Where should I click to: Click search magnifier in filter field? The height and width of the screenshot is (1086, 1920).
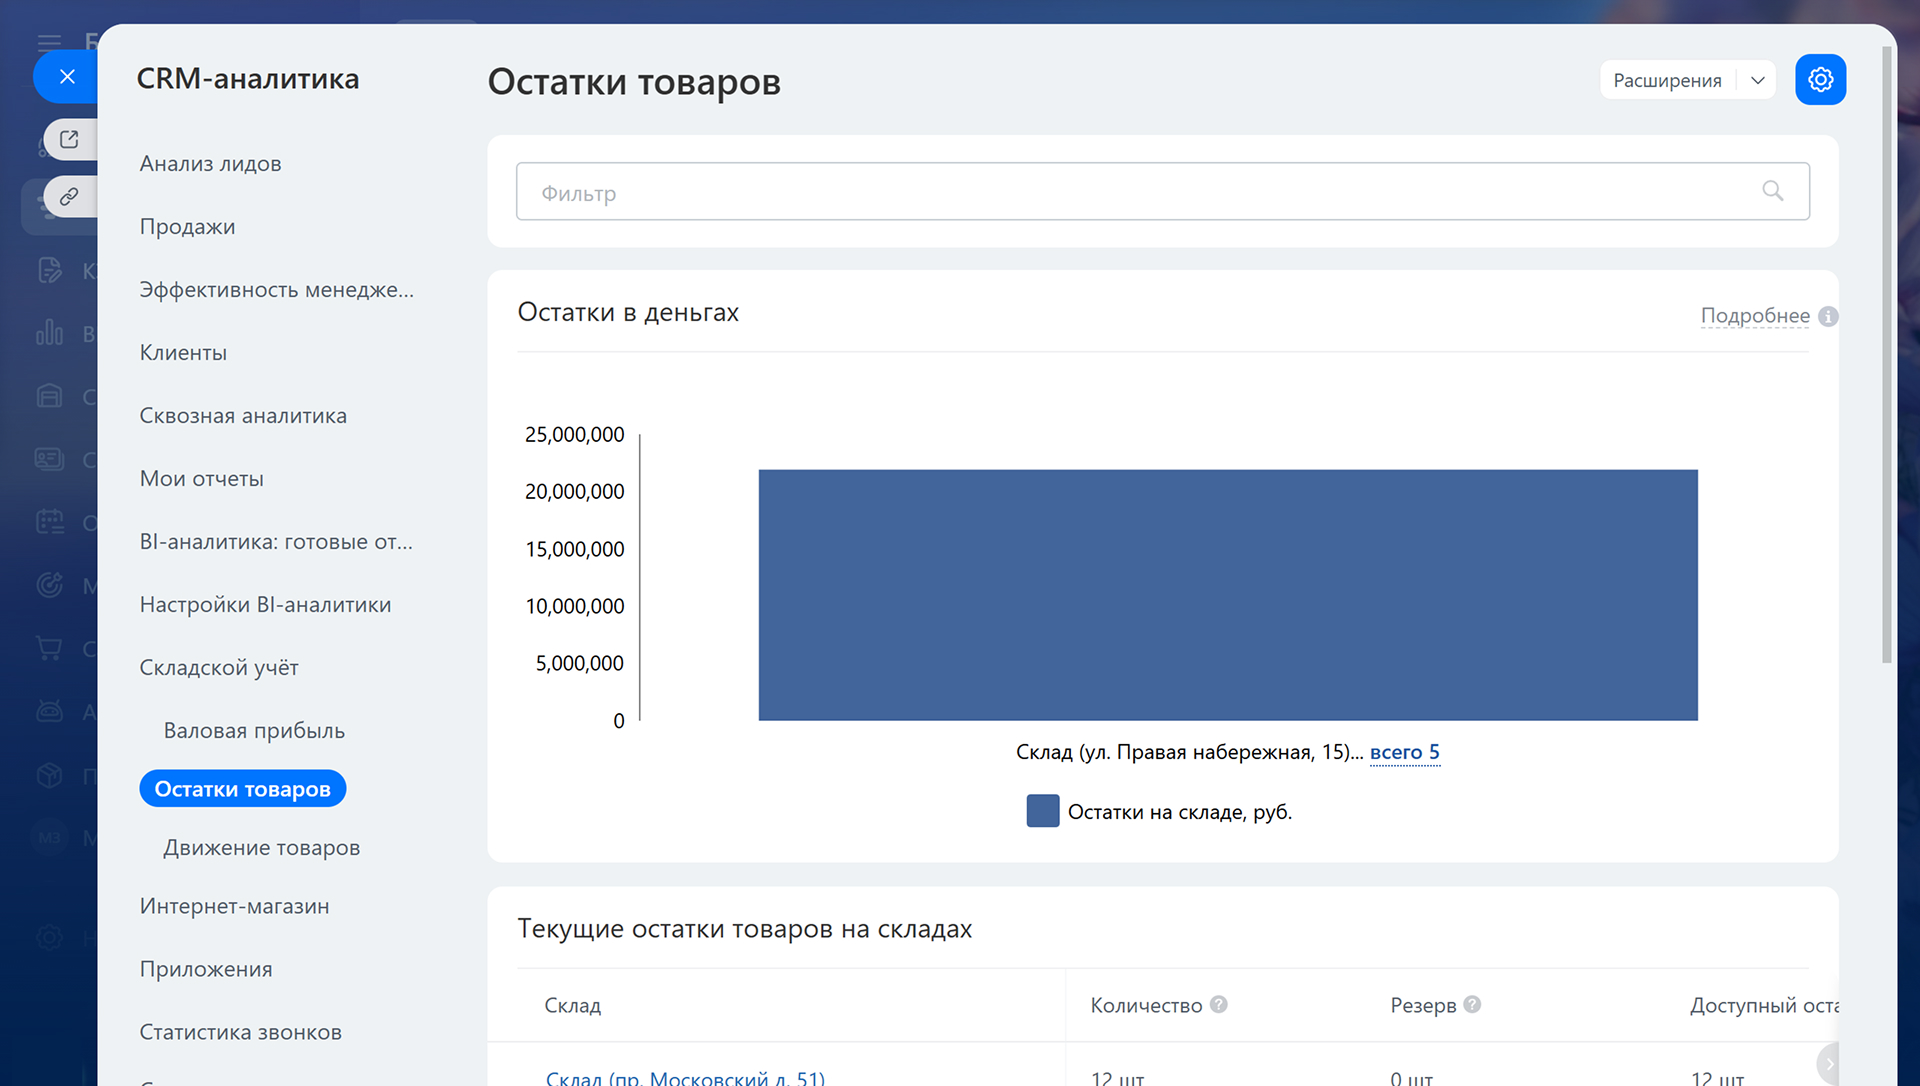pyautogui.click(x=1772, y=191)
